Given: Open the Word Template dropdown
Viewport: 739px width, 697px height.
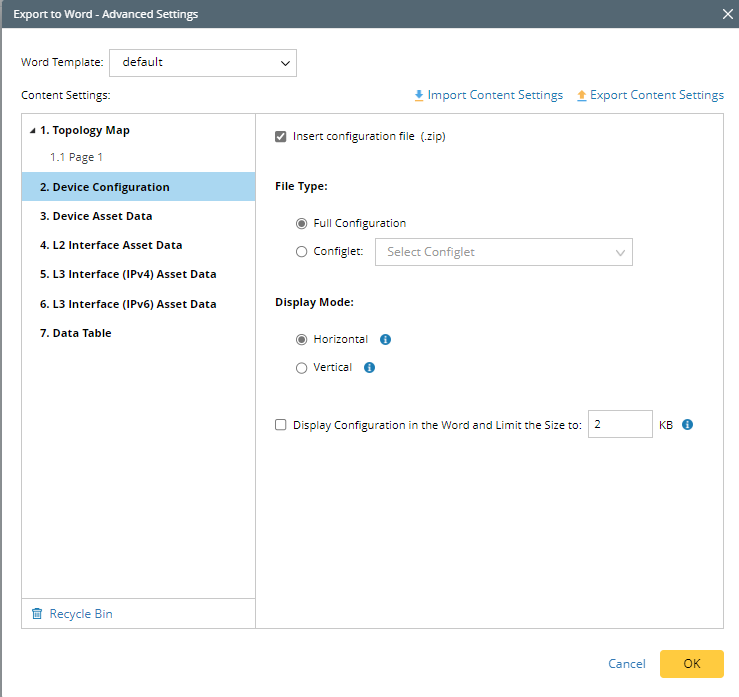Looking at the screenshot, I should click(x=203, y=62).
